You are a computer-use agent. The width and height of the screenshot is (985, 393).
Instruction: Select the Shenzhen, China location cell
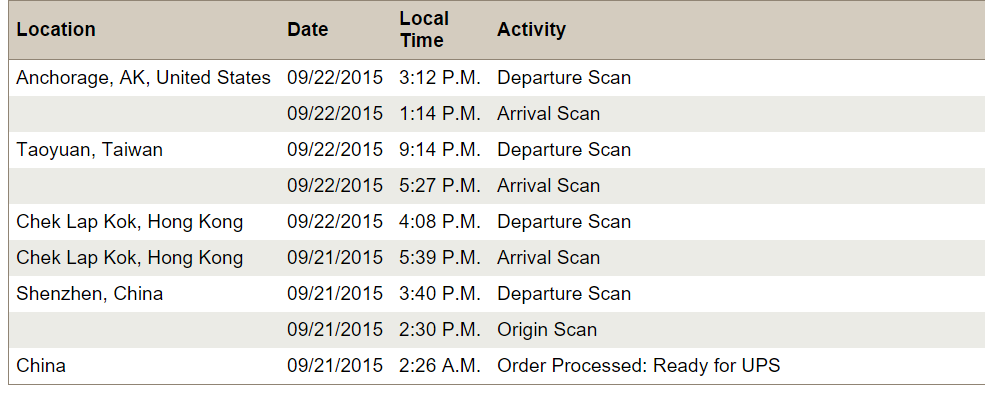(x=89, y=294)
